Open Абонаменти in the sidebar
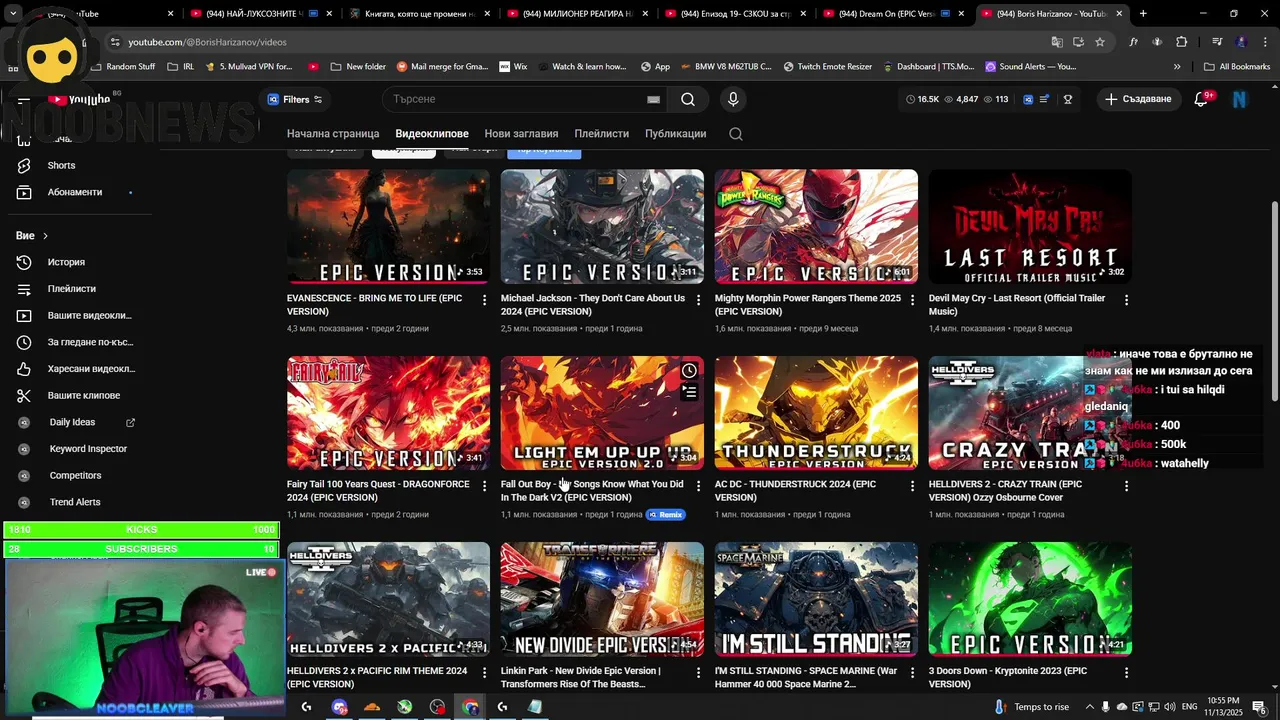1280x720 pixels. 76,192
